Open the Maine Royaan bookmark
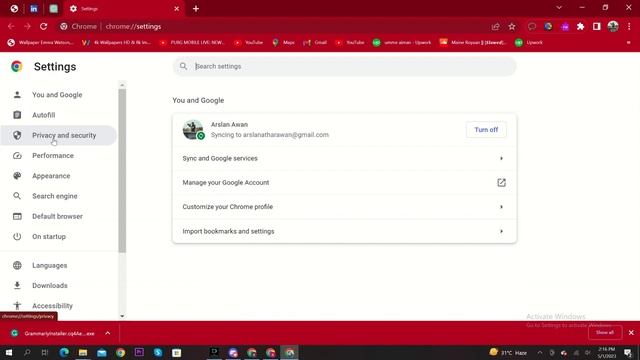The image size is (640, 360). [x=473, y=42]
